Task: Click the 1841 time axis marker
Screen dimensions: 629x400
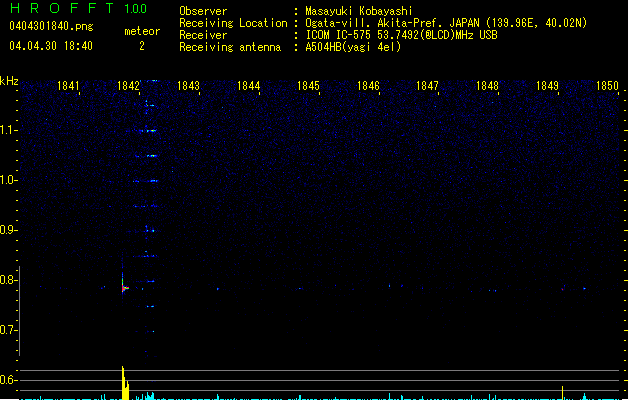Action: pos(68,86)
